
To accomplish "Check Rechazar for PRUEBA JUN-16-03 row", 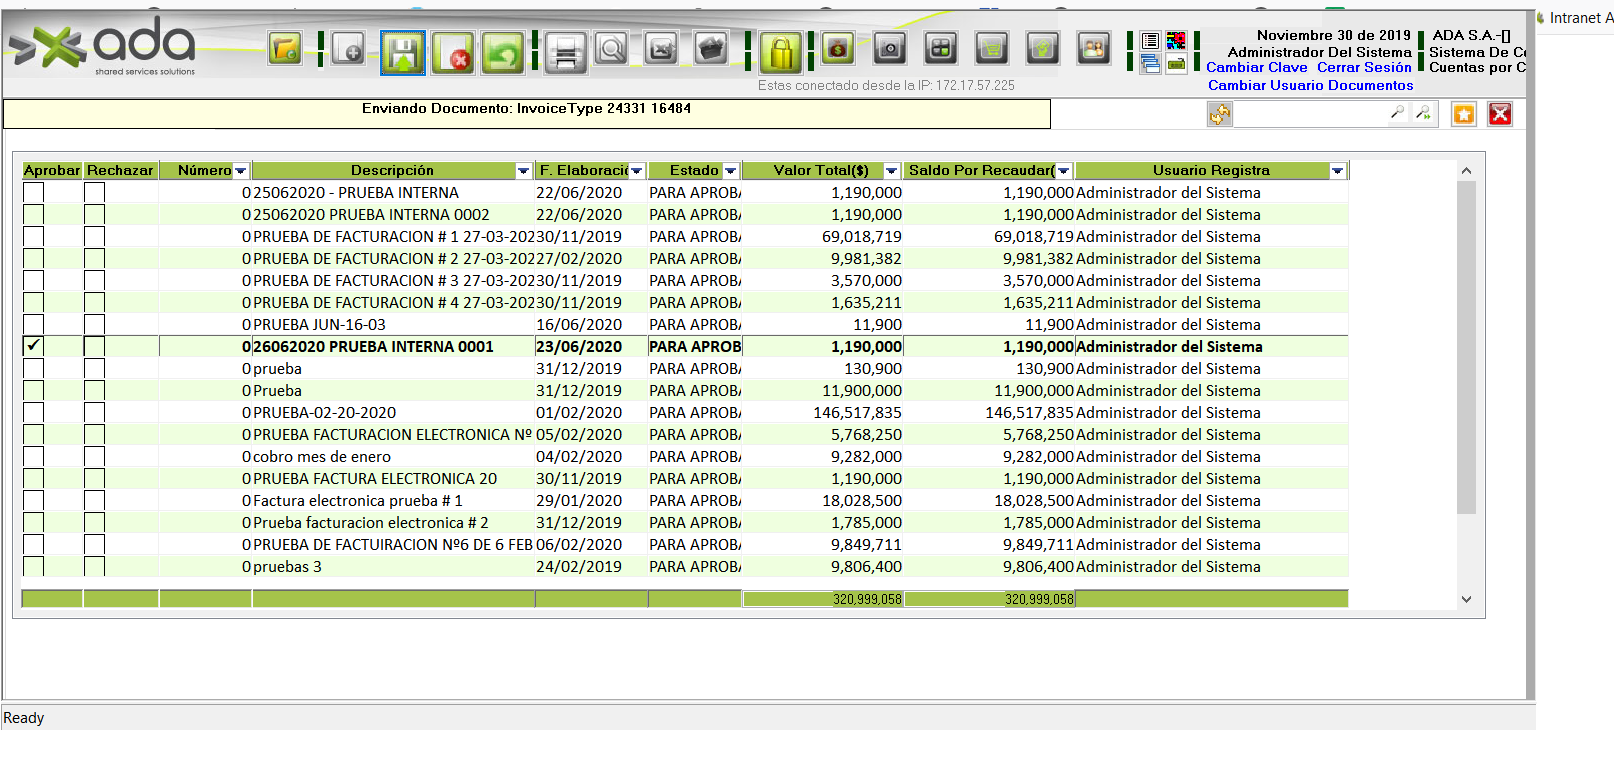I will point(95,324).
